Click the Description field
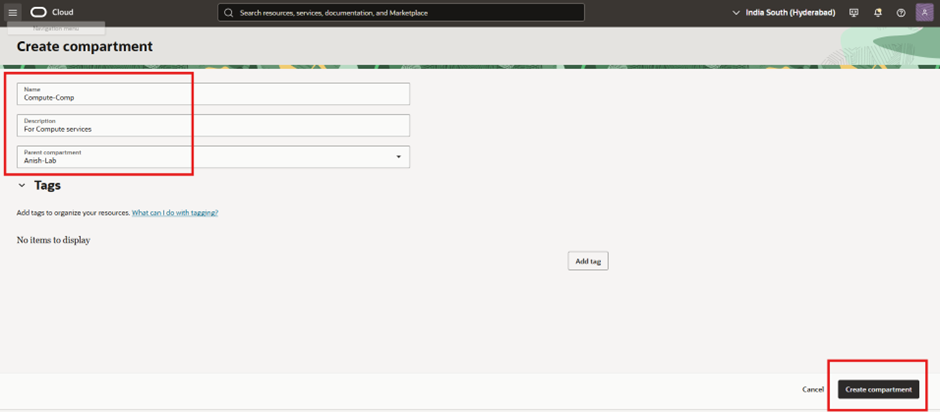Screen dimensions: 940x412 pos(213,125)
